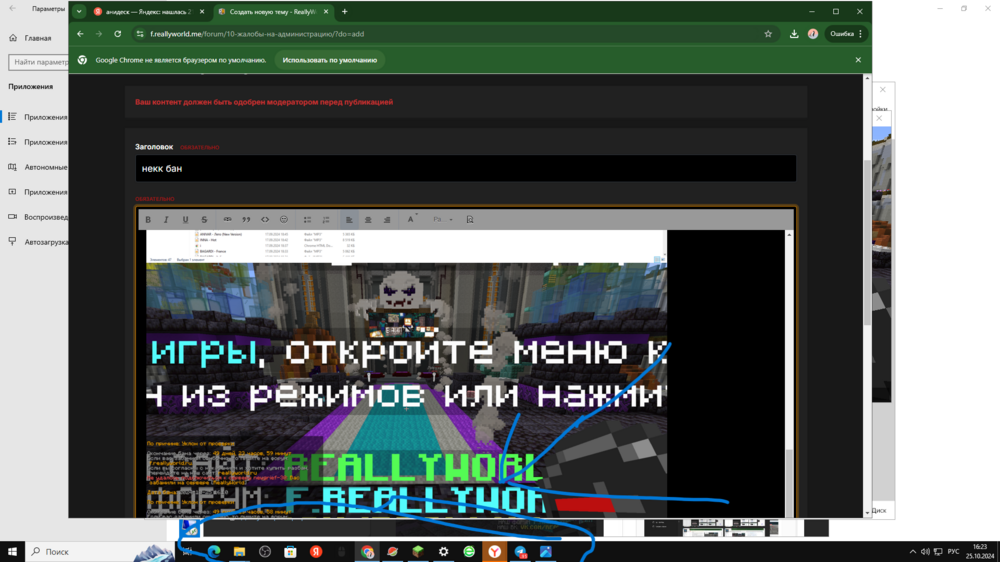Viewport: 1000px width, 562px height.
Task: Open Автозагрузка in Settings sidebar
Action: 37,242
